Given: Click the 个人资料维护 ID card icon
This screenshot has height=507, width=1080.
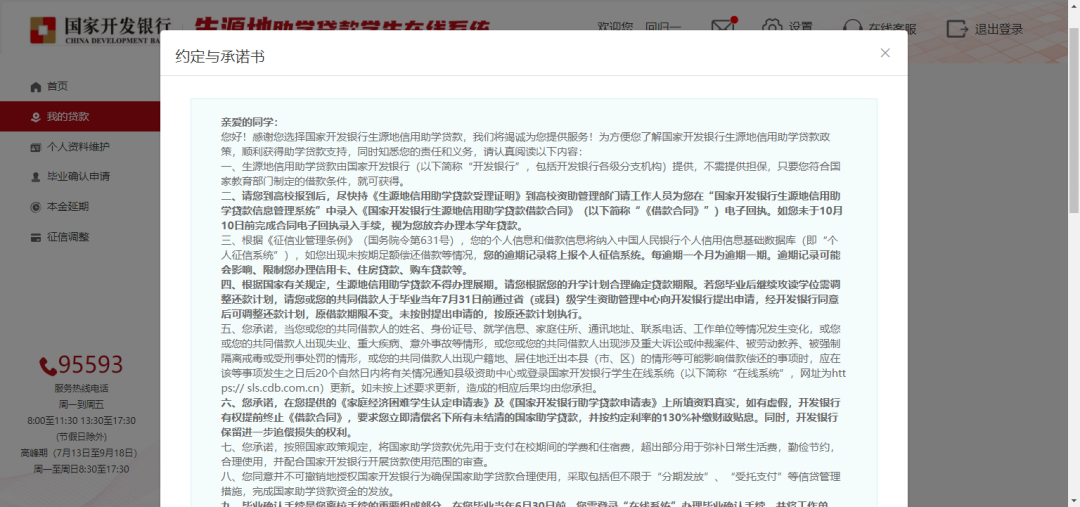Looking at the screenshot, I should (x=36, y=147).
